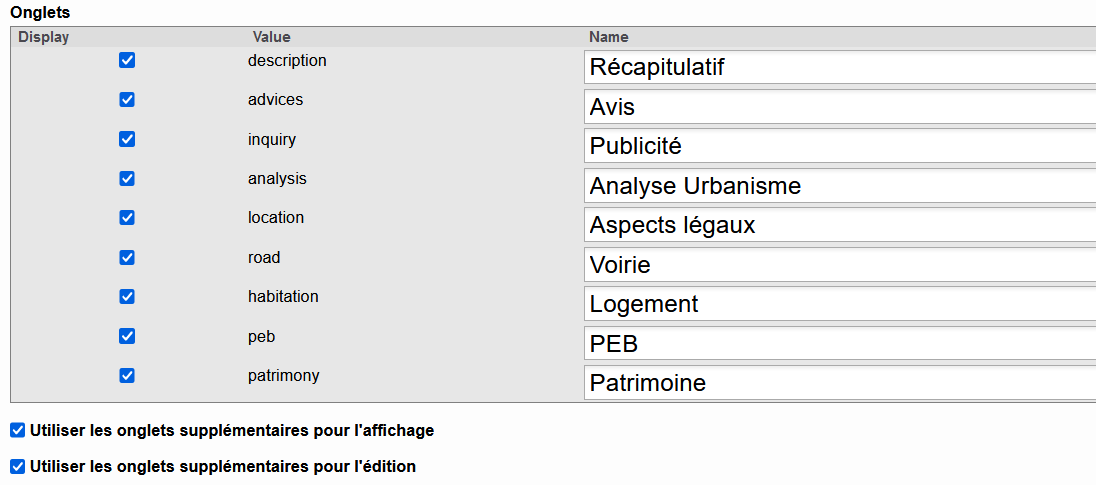Click the PEB name field
The width and height of the screenshot is (1096, 485).
click(x=839, y=344)
